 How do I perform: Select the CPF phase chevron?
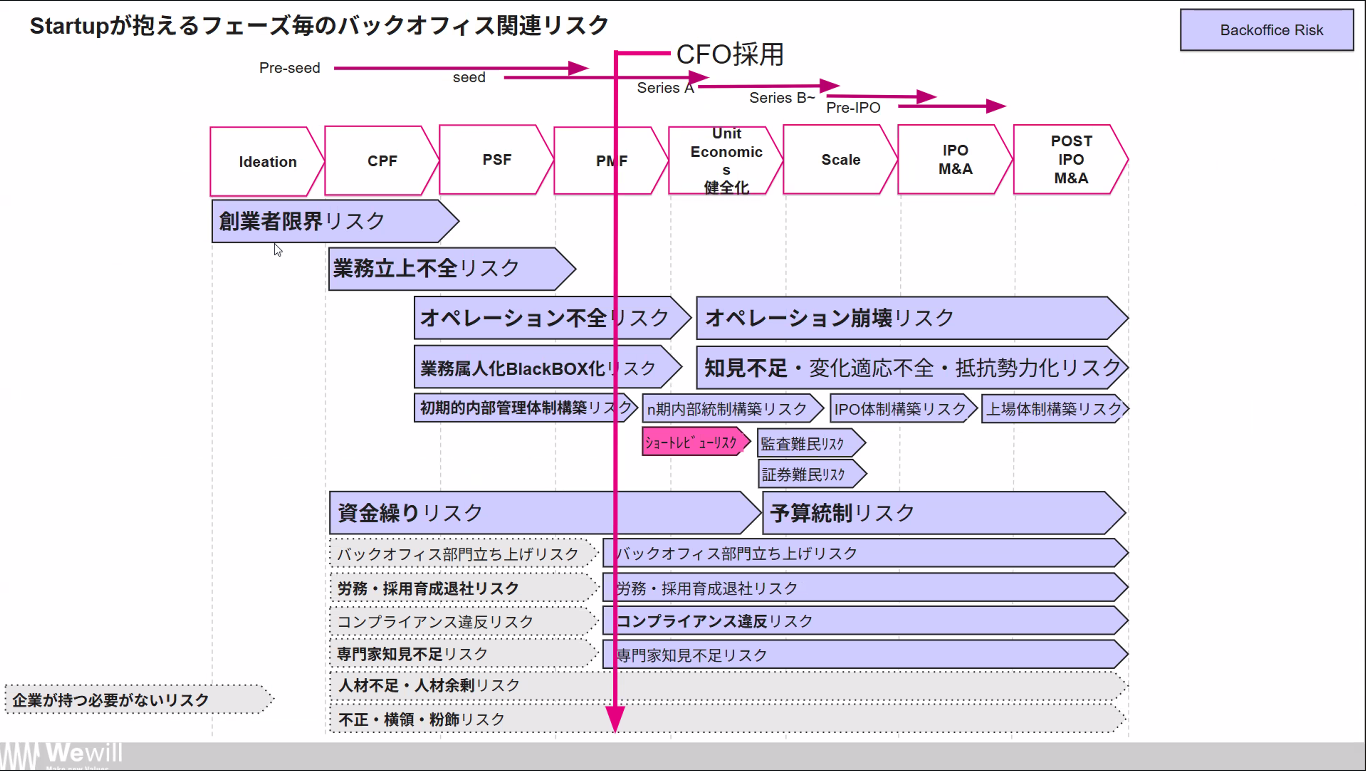(x=381, y=160)
